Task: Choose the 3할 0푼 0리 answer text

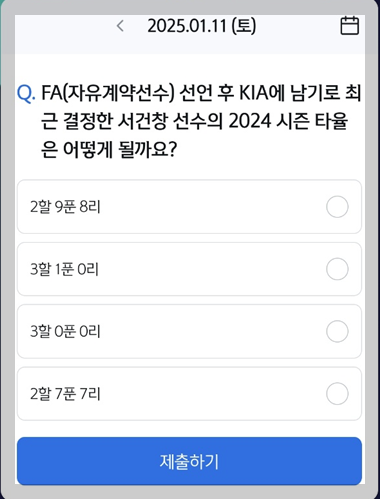Action: 65,331
